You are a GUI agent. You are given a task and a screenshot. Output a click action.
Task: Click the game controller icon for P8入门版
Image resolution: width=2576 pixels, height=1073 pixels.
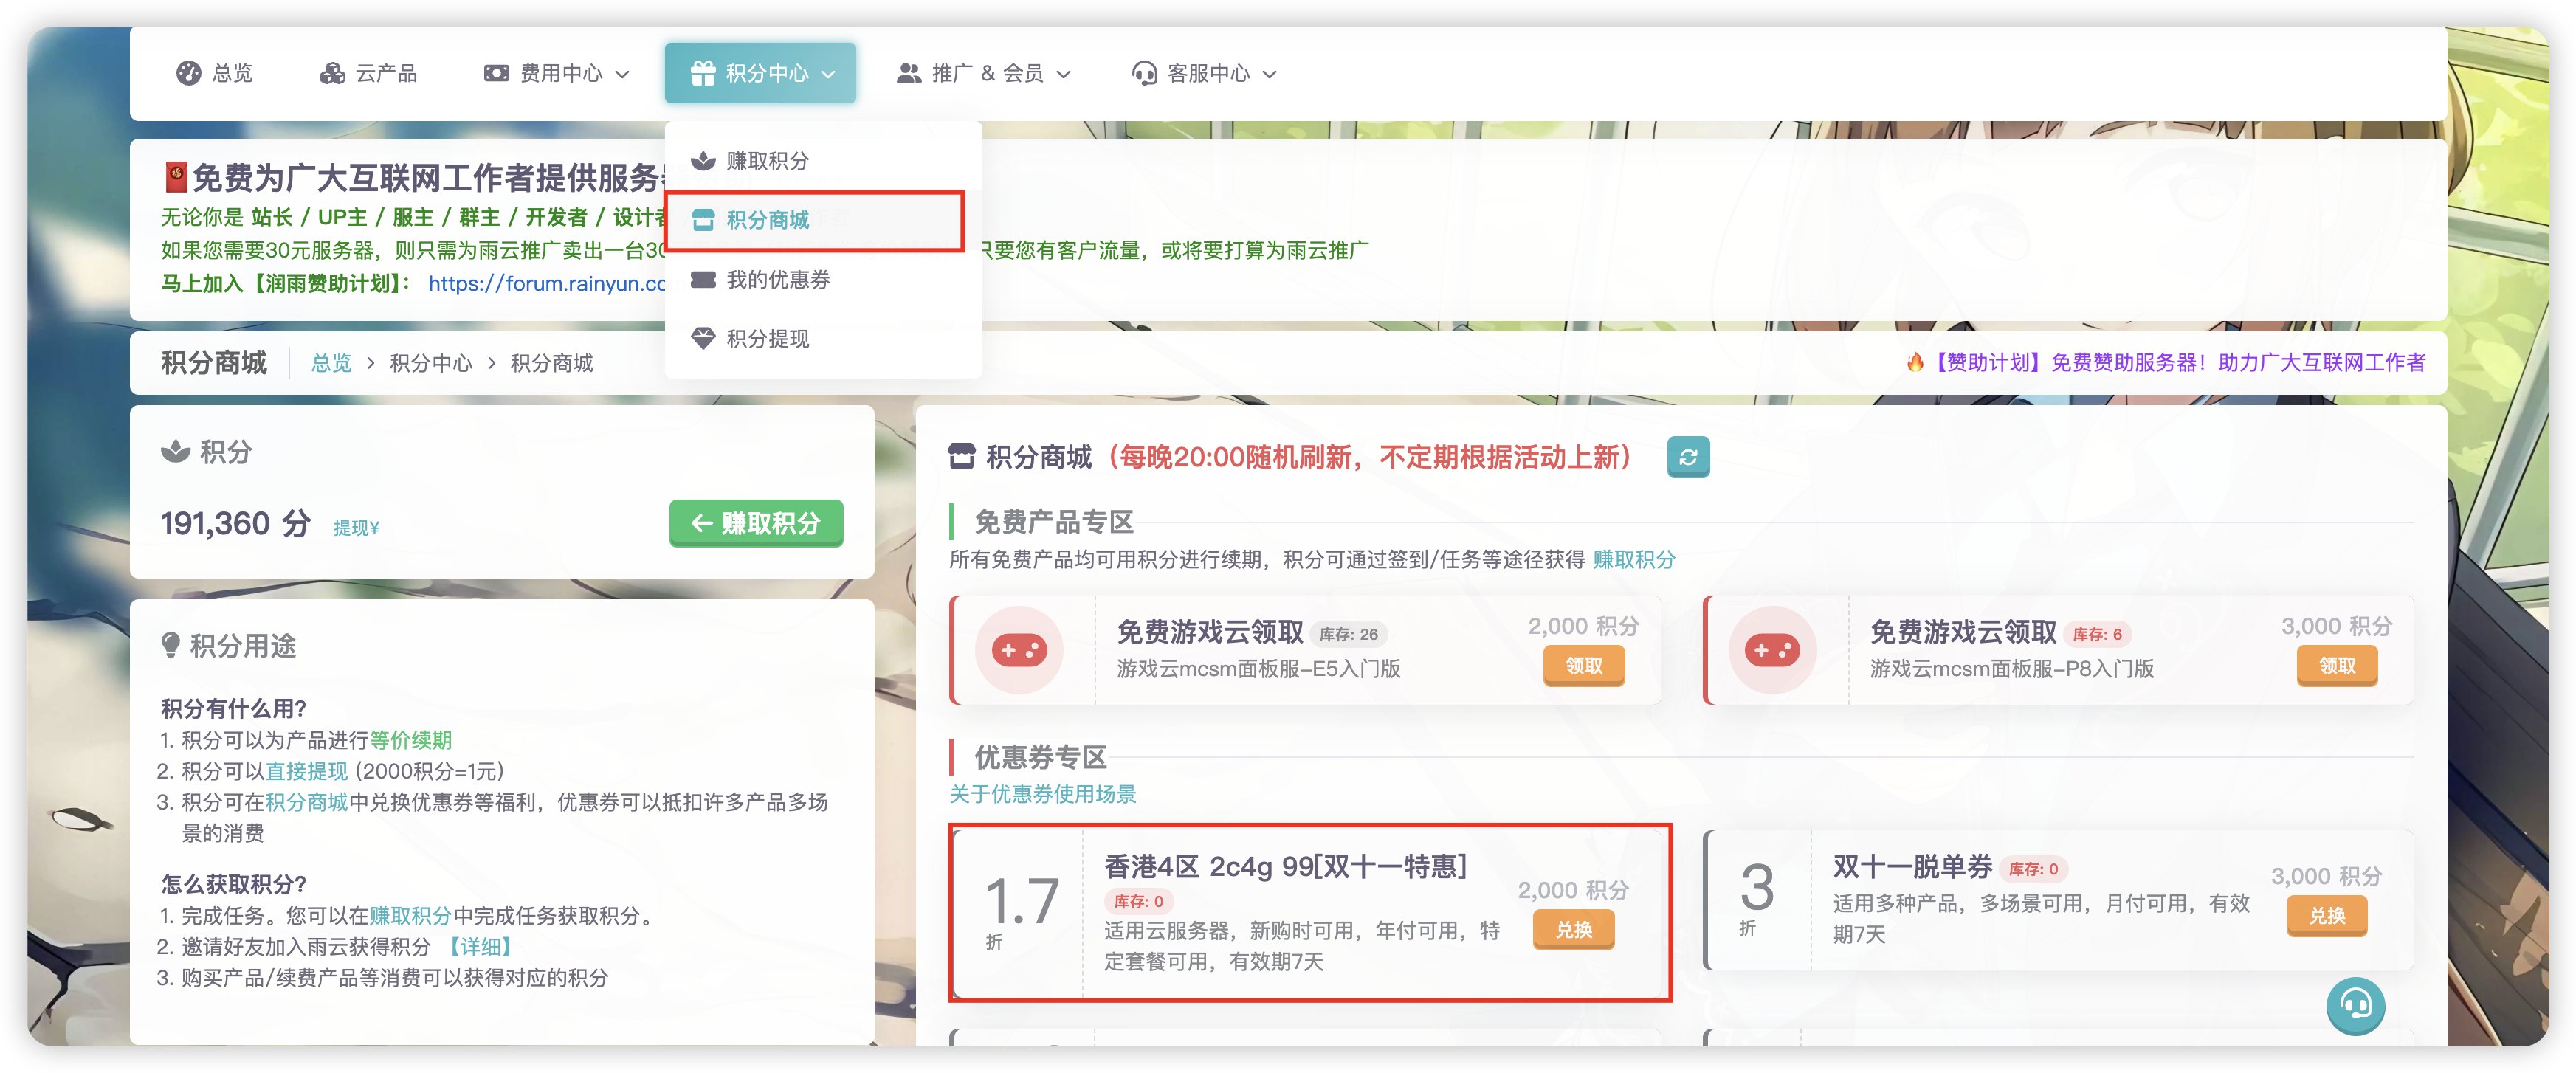(x=1771, y=650)
